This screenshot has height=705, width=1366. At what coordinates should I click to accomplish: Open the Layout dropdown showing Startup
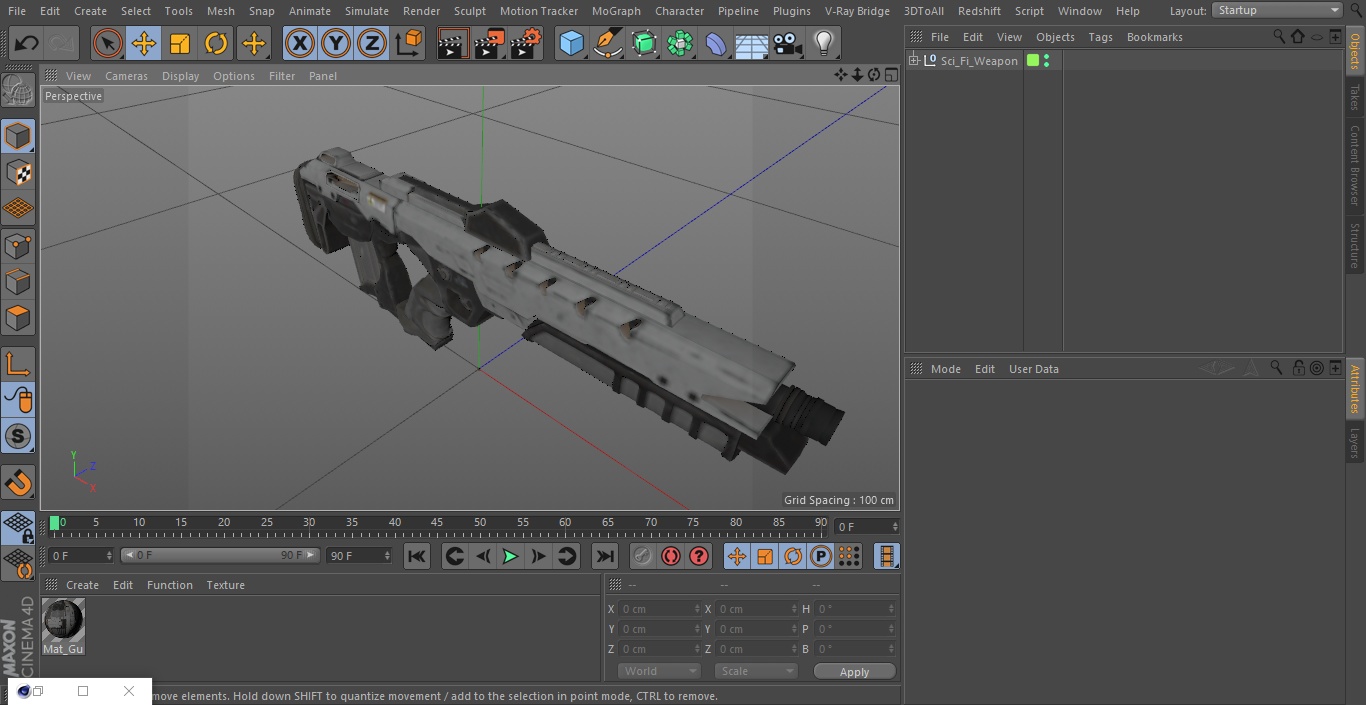coord(1278,10)
